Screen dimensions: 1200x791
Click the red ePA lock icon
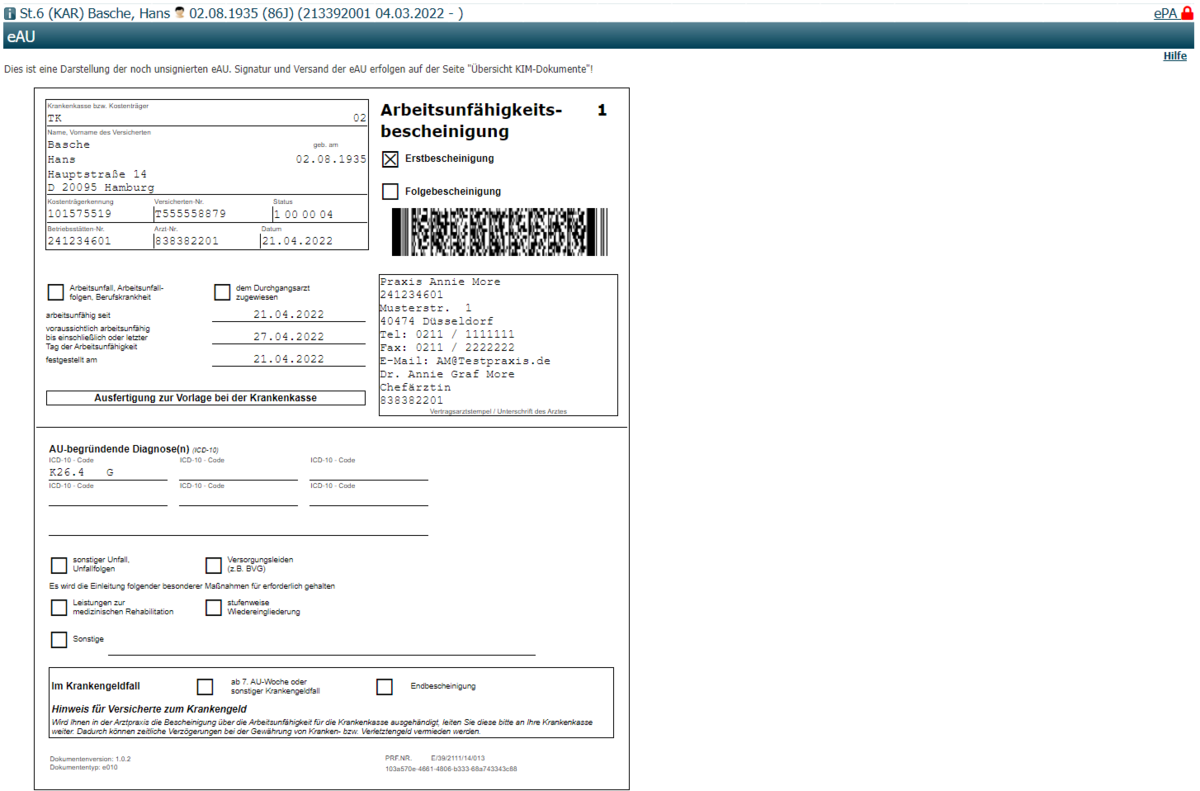[x=1188, y=13]
